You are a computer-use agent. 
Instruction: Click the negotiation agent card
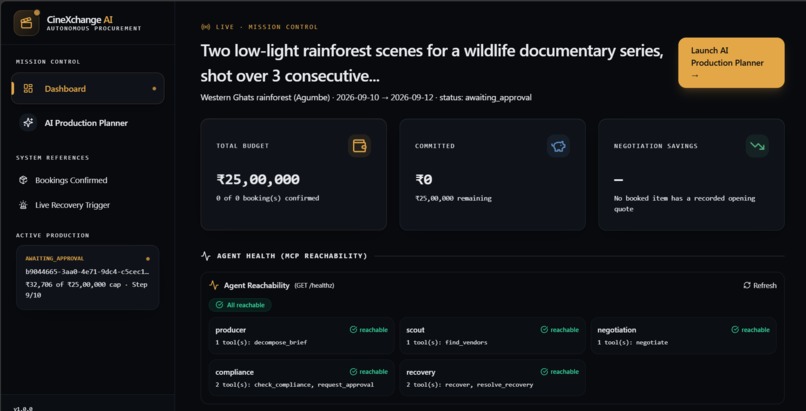[x=684, y=335]
